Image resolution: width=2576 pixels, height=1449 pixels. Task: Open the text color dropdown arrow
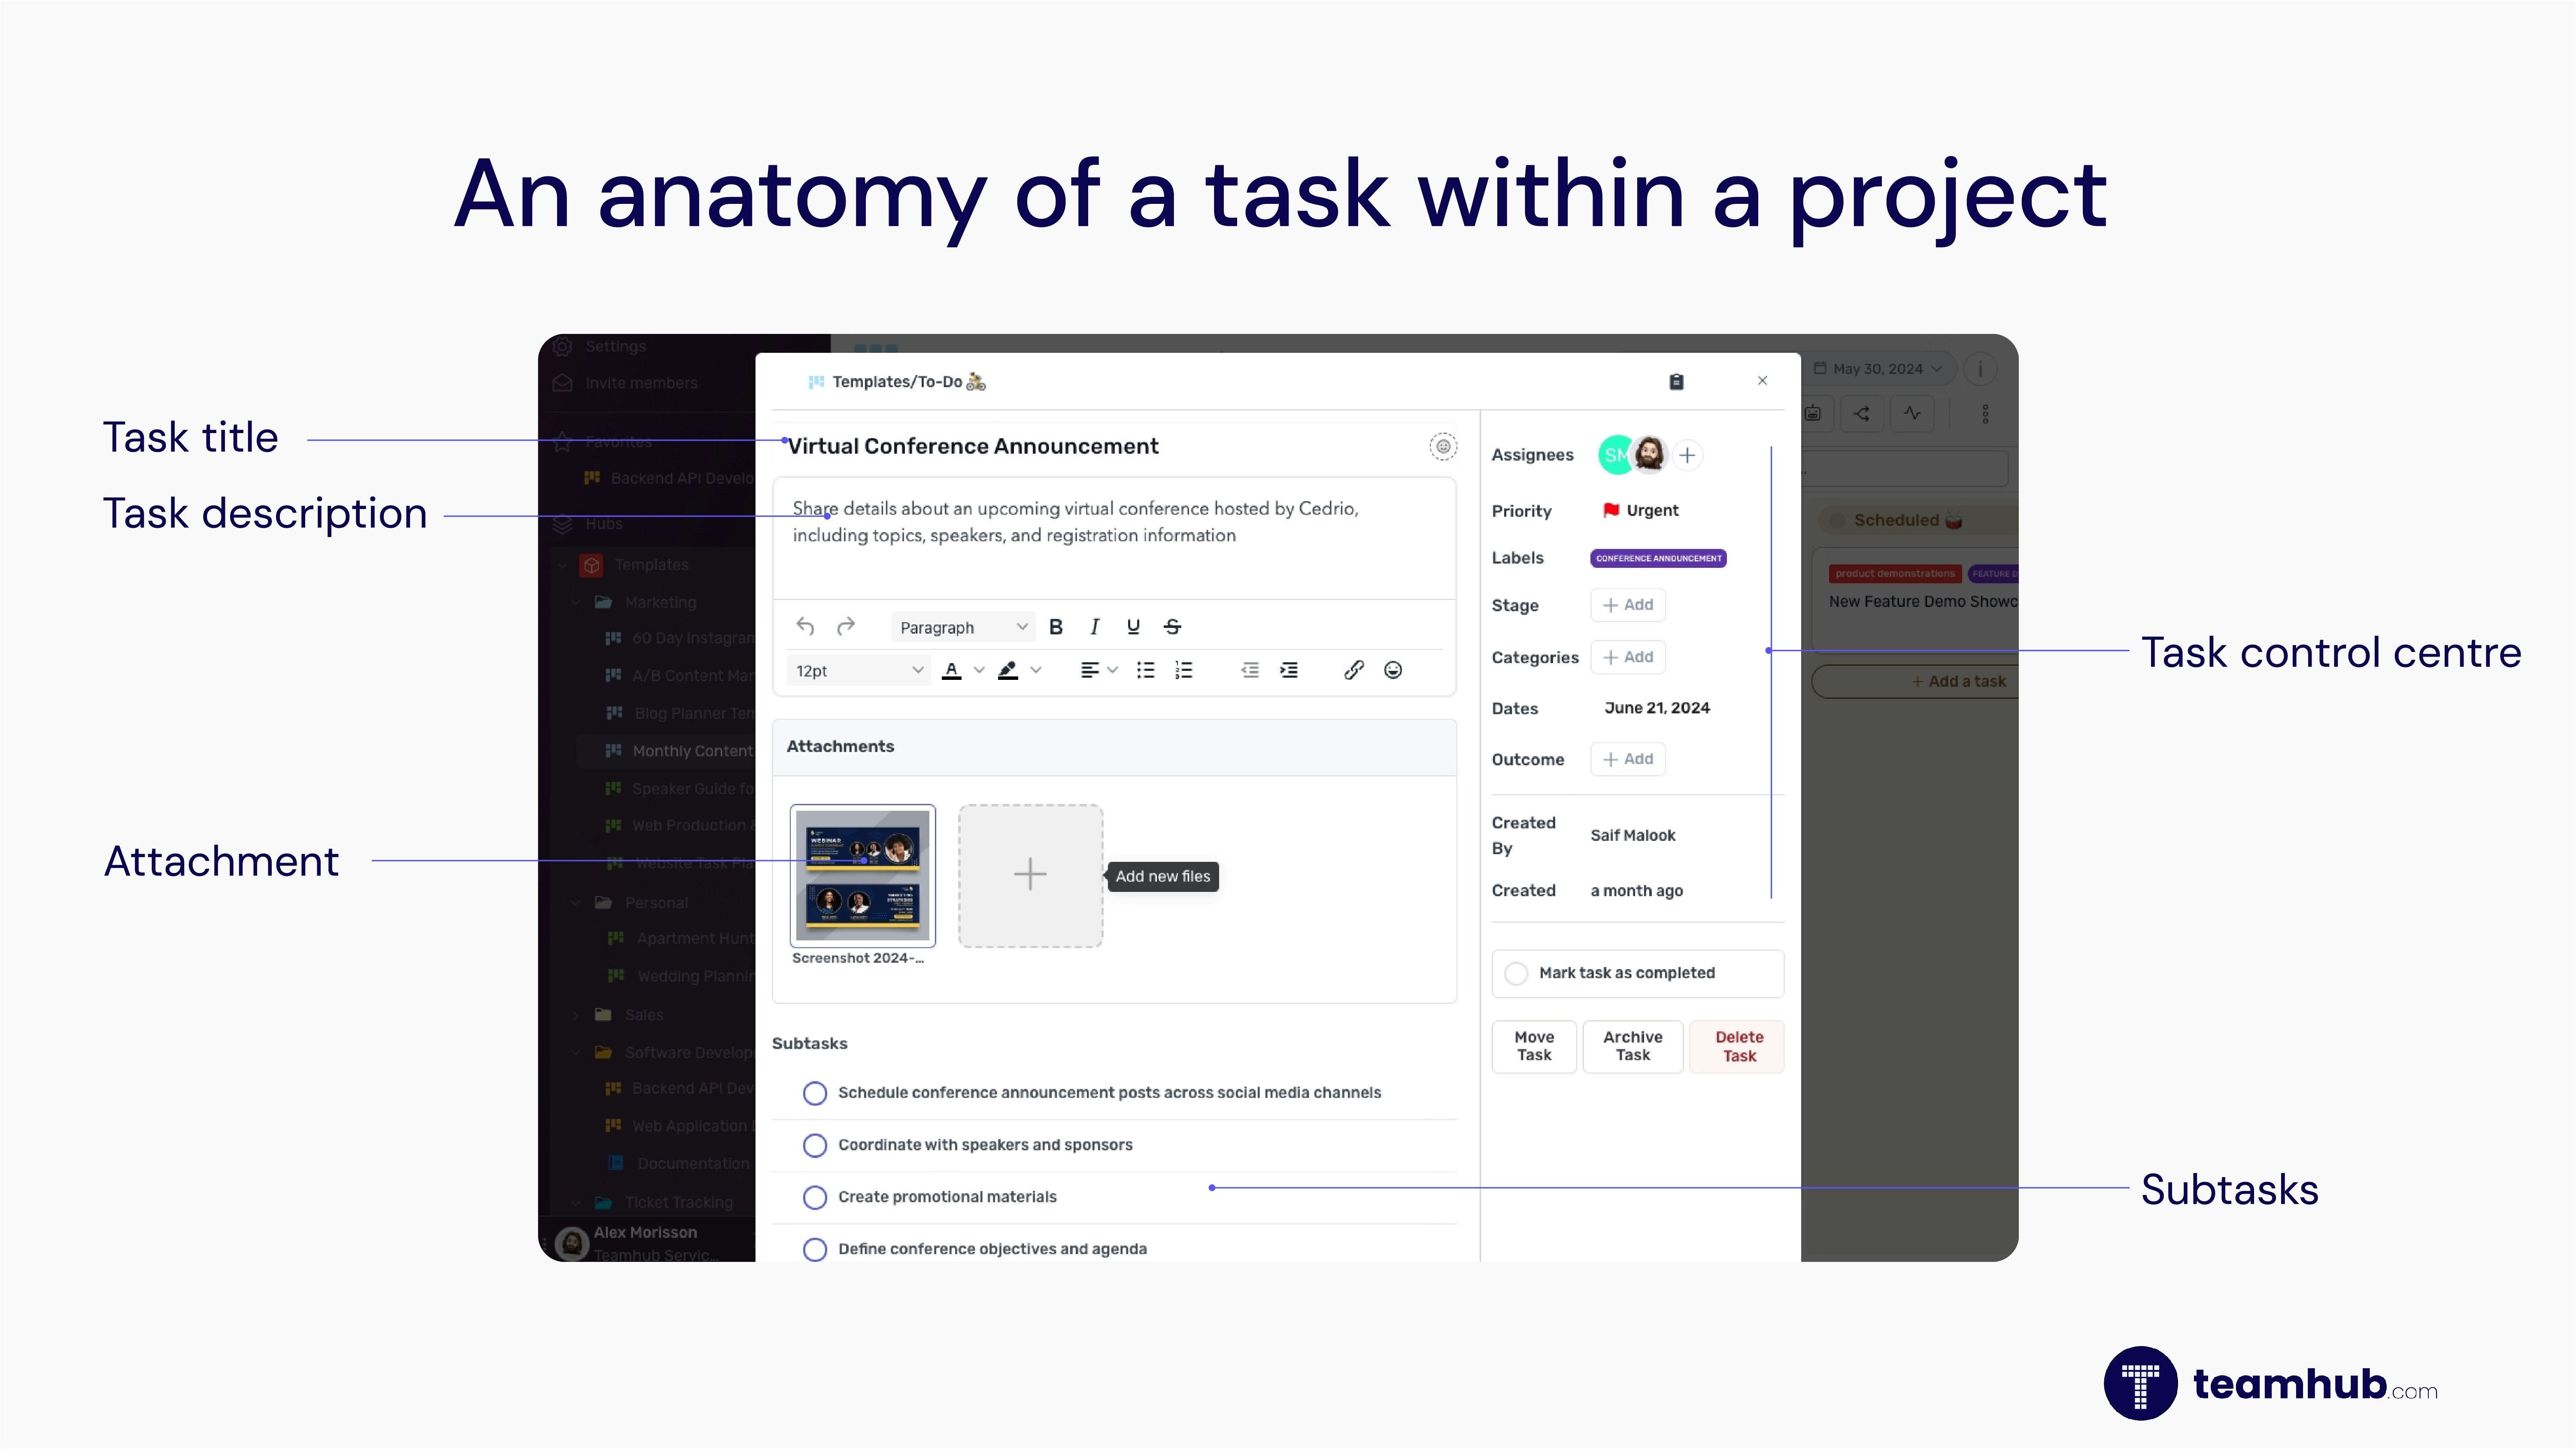pyautogui.click(x=979, y=670)
